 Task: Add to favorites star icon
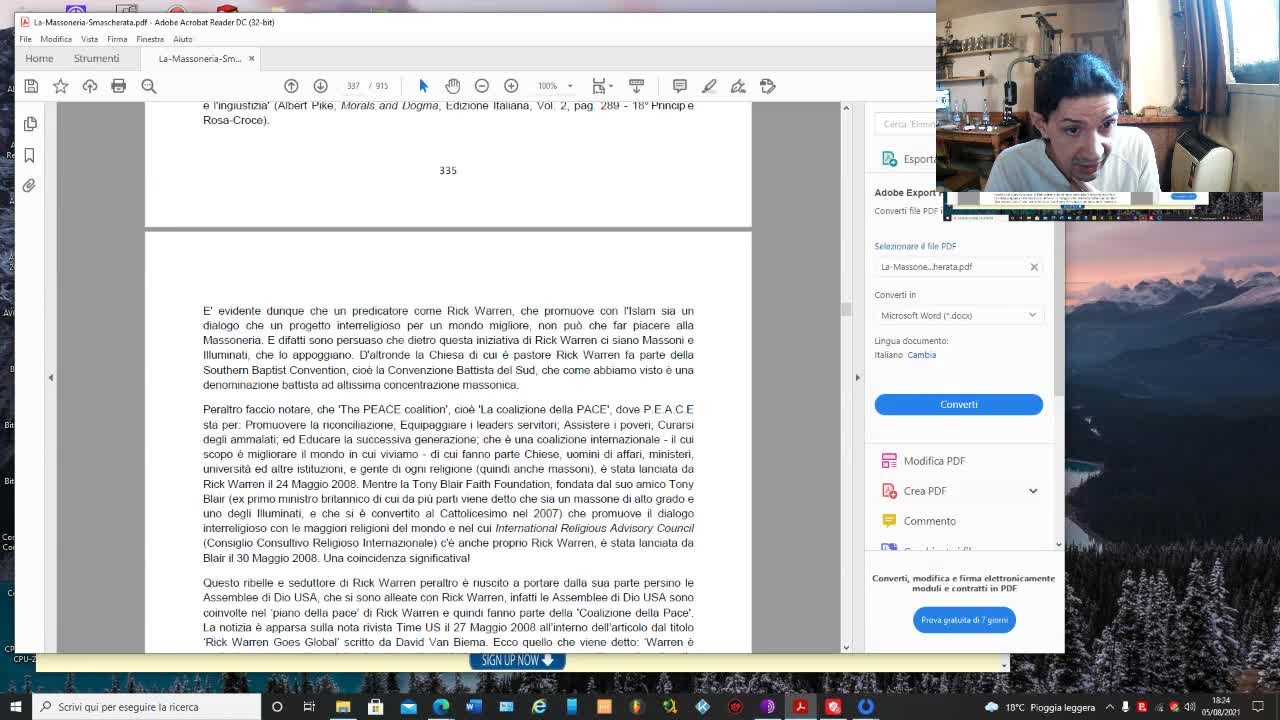click(x=60, y=86)
